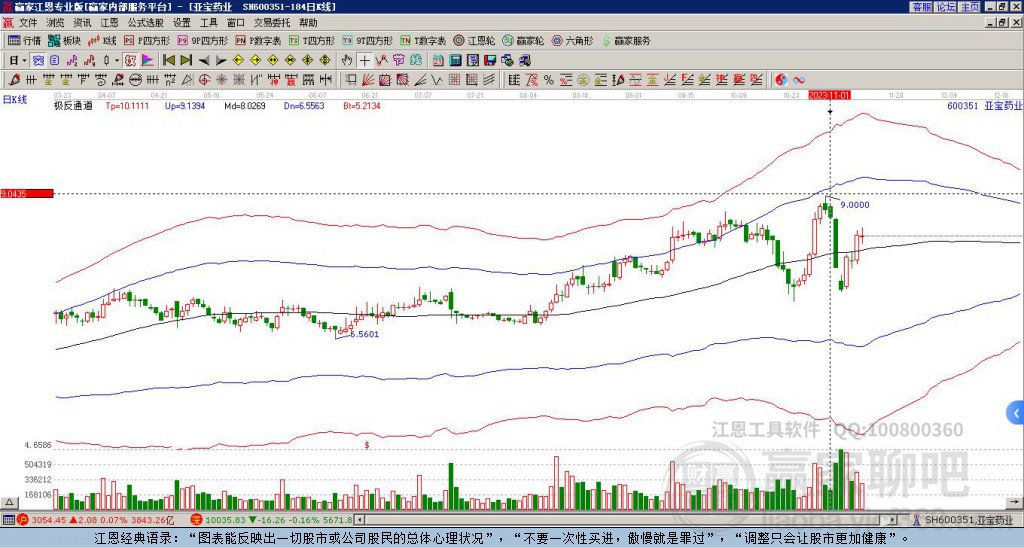Expand the 日 period dropdown
The image size is (1024, 548).
point(24,61)
